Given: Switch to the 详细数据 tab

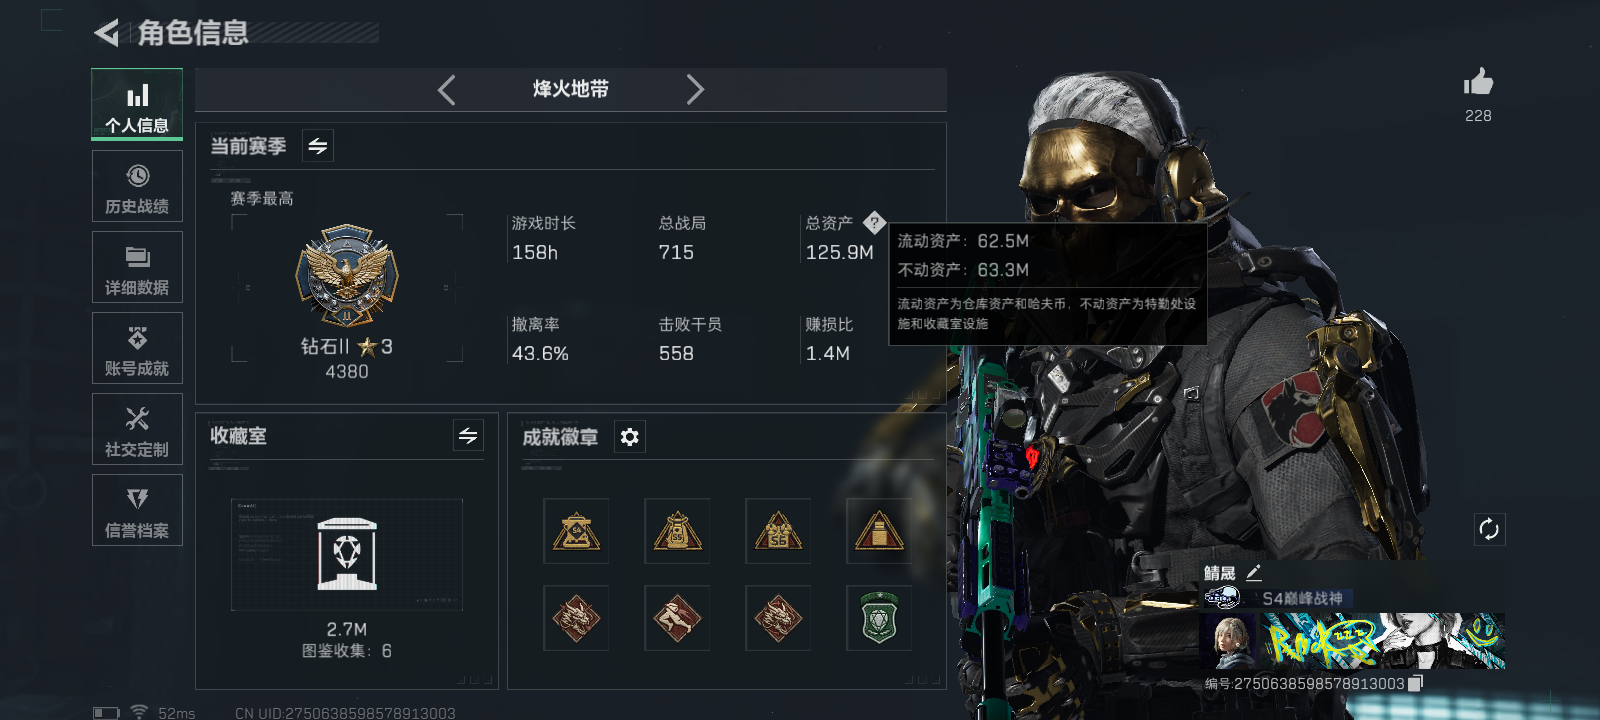Looking at the screenshot, I should point(137,268).
